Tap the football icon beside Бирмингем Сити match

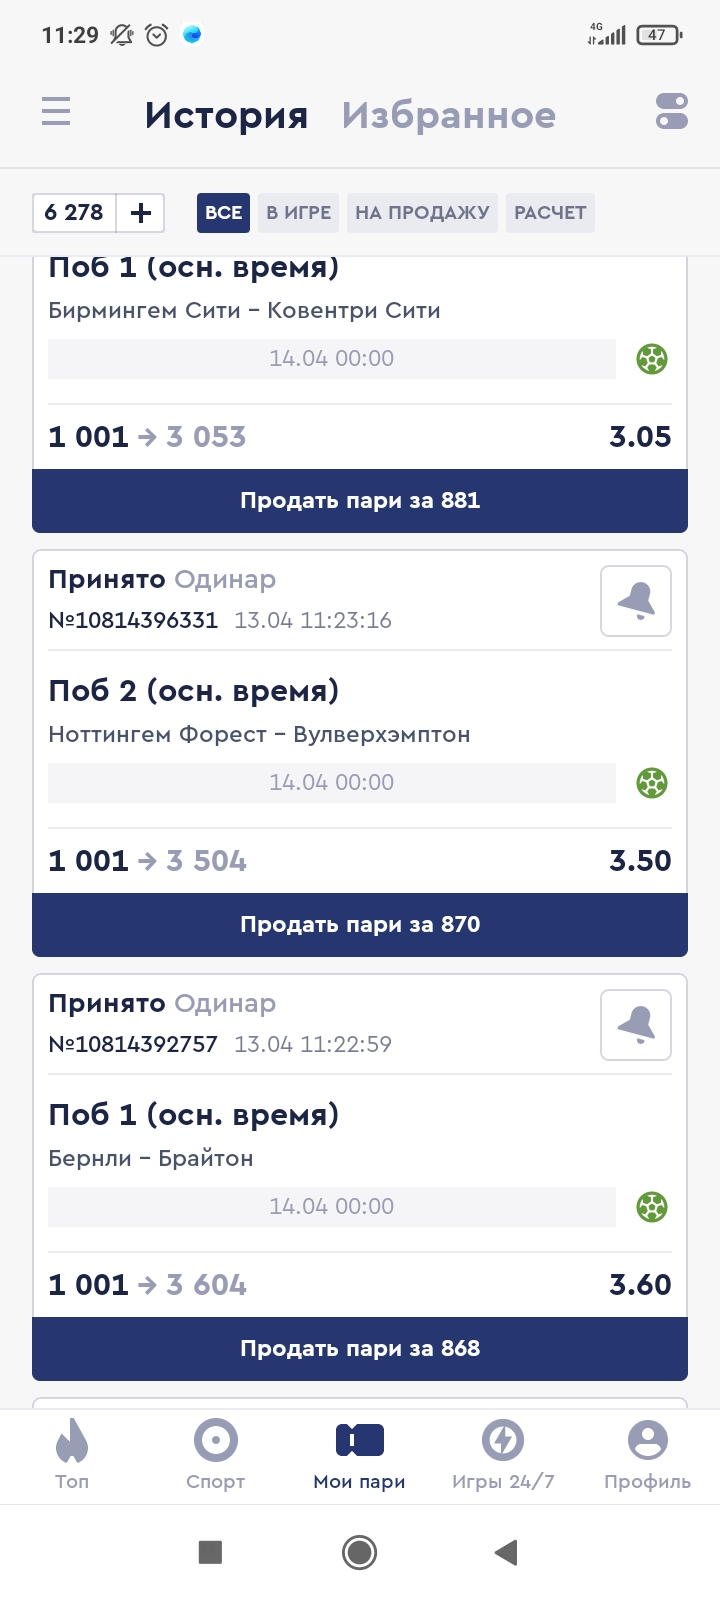(x=652, y=359)
